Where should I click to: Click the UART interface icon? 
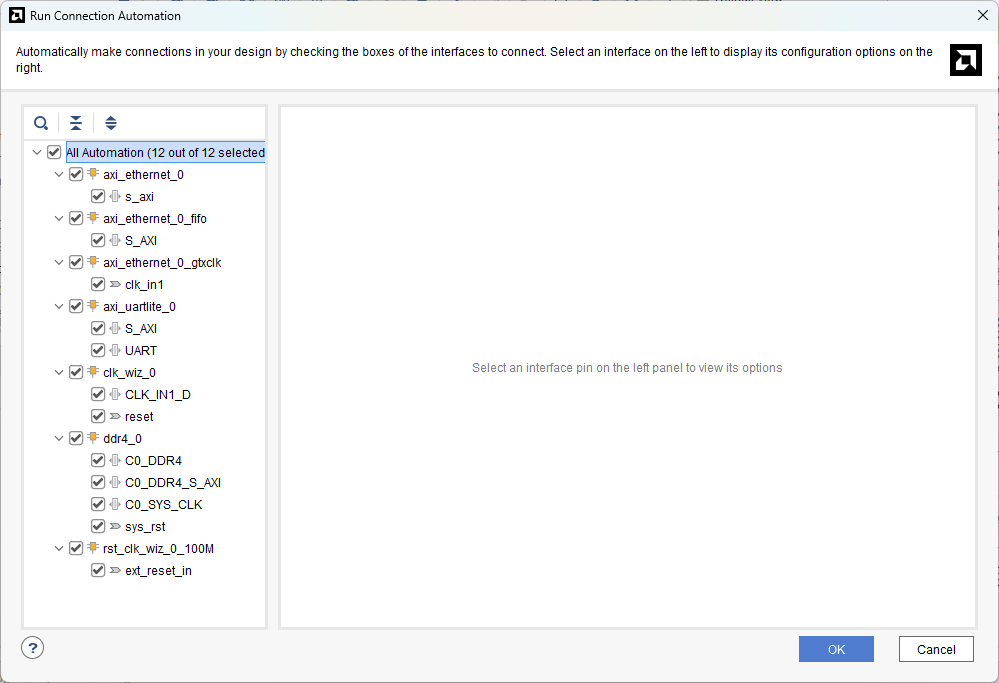click(x=115, y=351)
